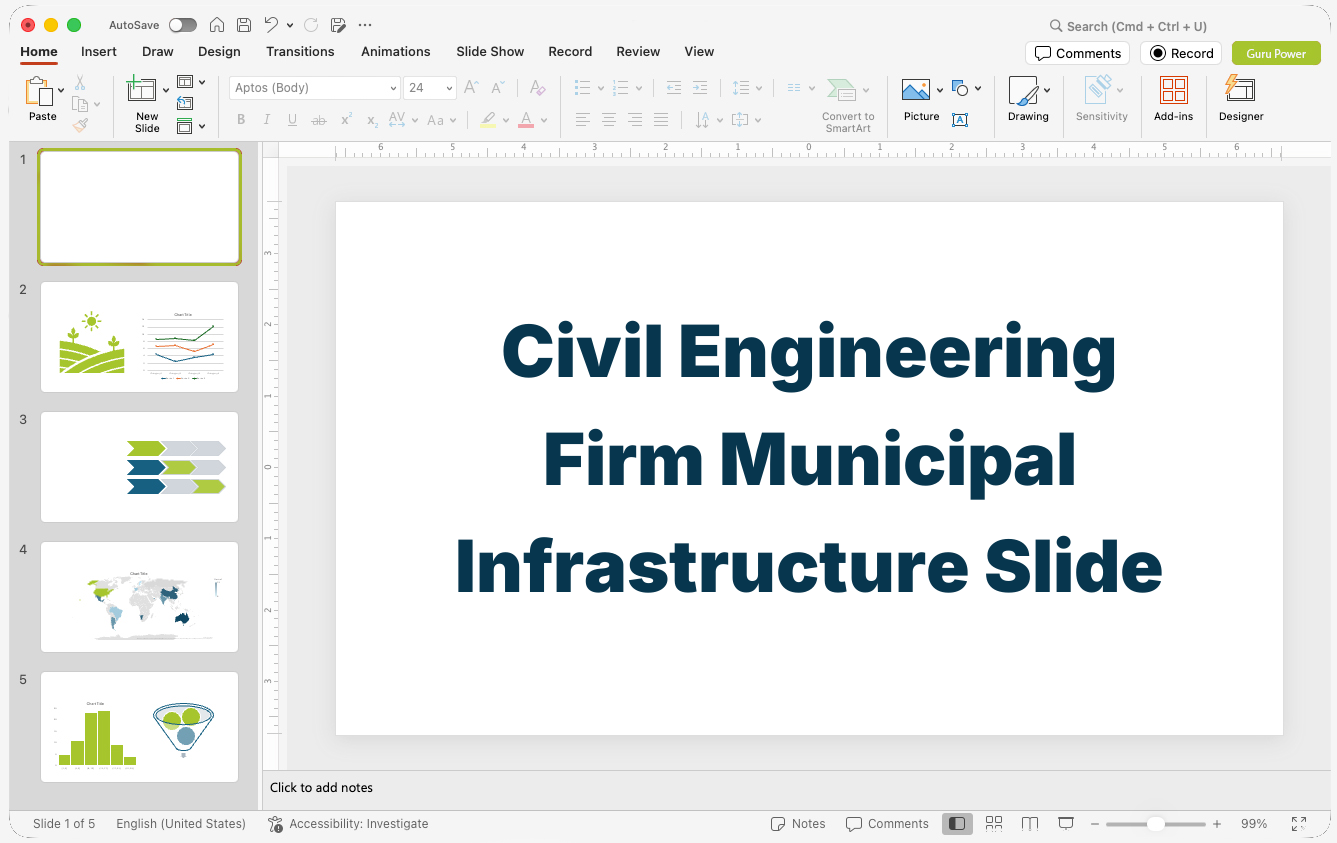
Task: Click the font color red swatch button
Action: pos(526,120)
